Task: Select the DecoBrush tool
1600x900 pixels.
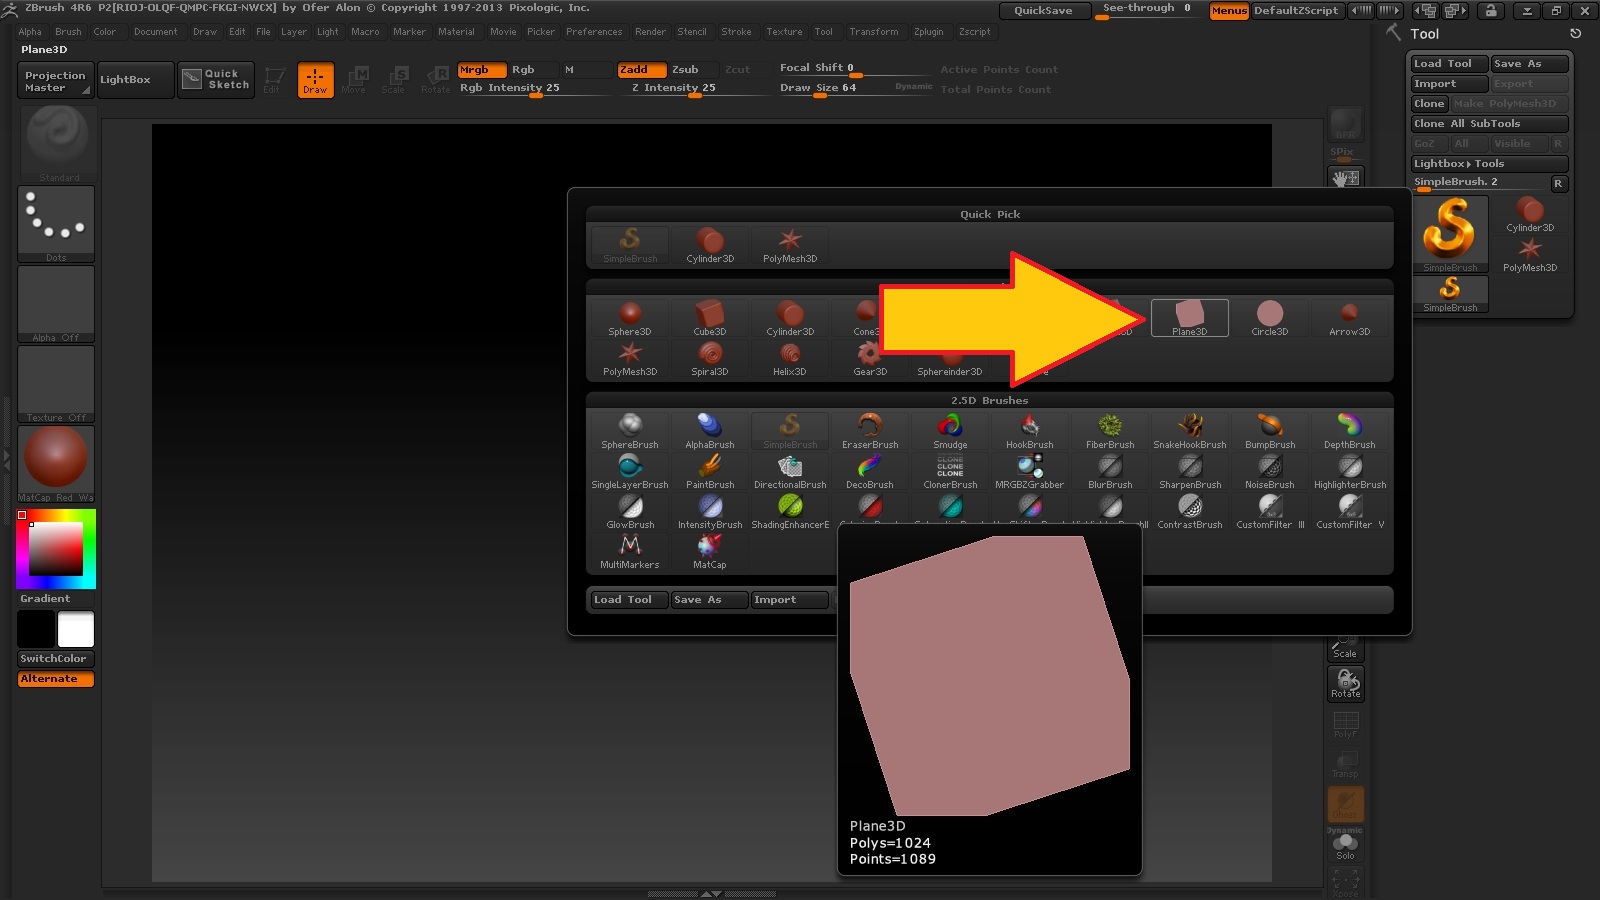Action: pos(870,471)
